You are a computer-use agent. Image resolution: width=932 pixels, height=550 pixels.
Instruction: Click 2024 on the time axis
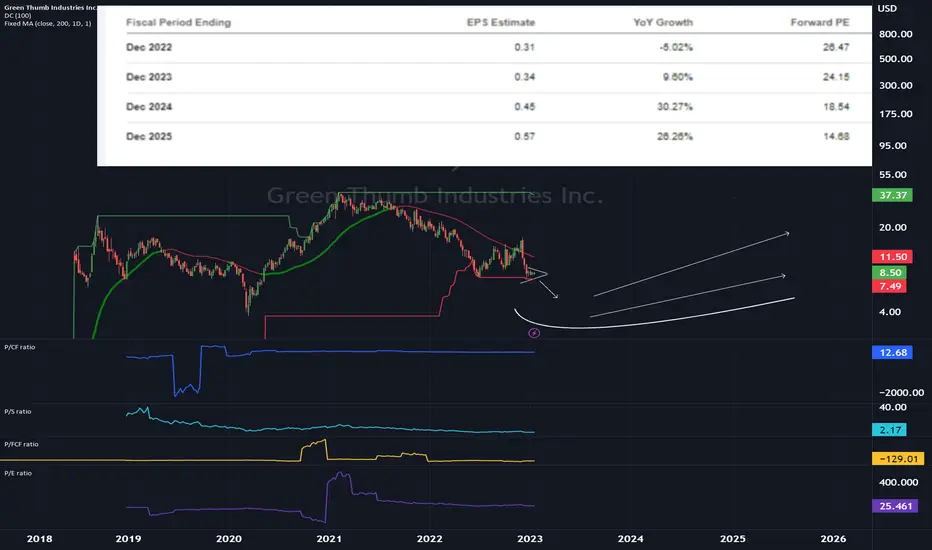[630, 539]
